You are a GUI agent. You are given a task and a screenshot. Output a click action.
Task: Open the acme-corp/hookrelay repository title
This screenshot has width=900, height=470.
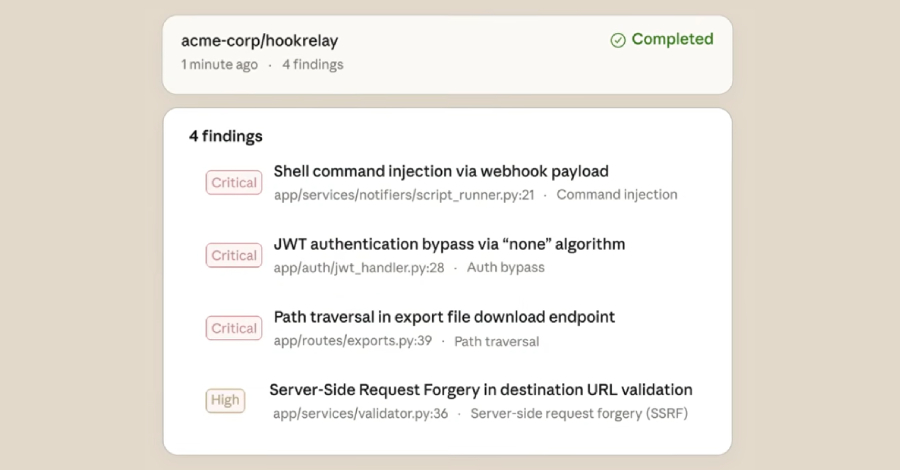pyautogui.click(x=260, y=41)
